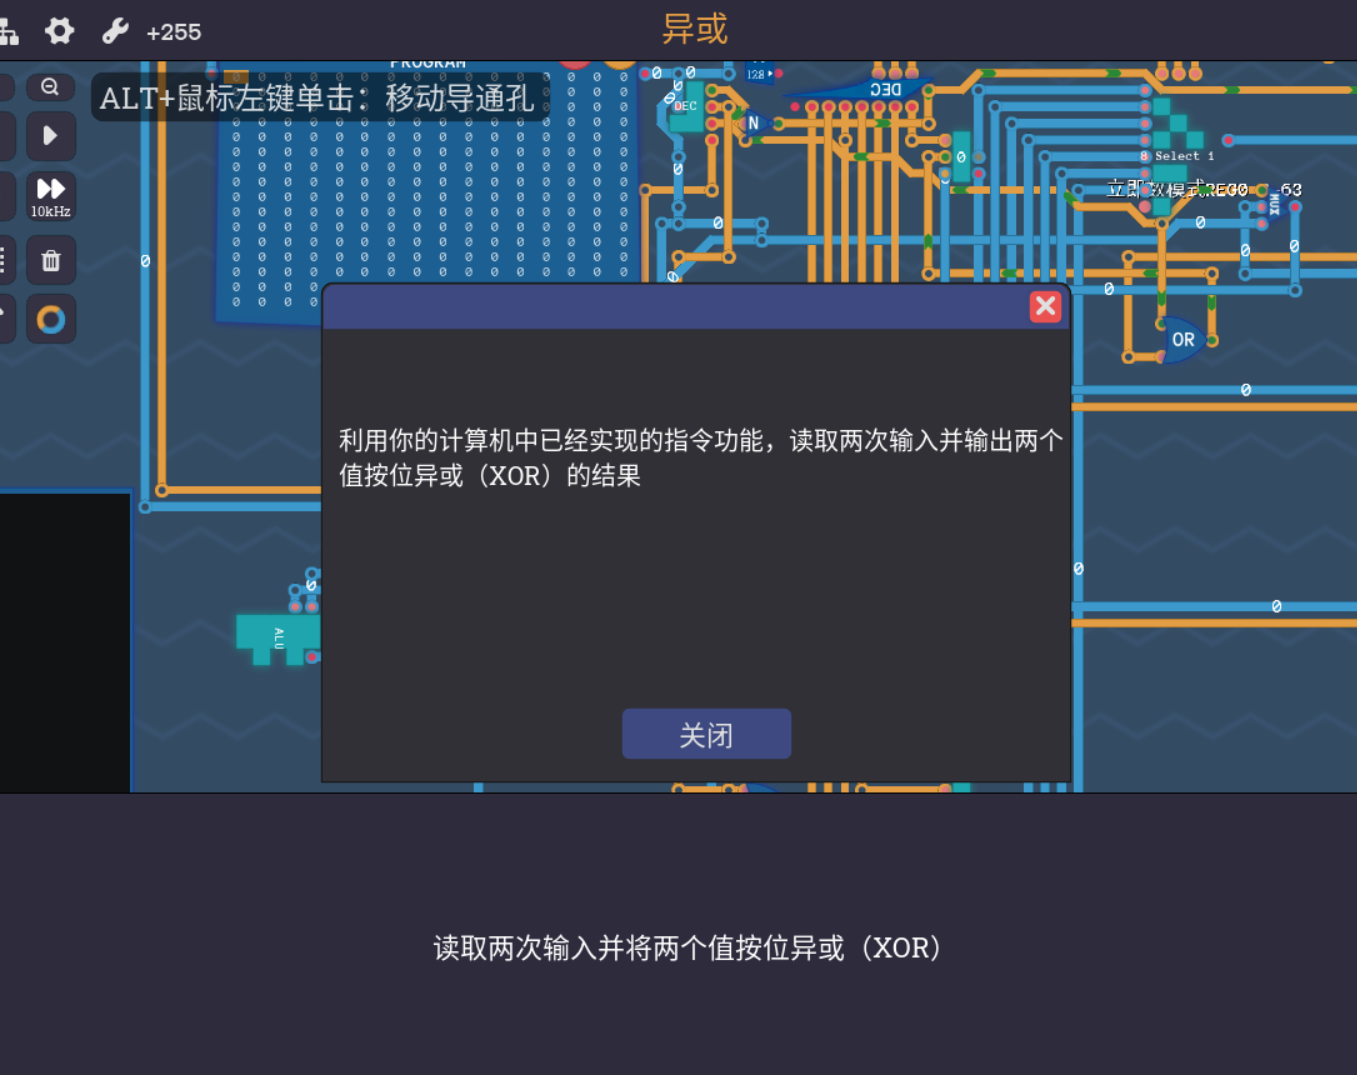Open the level map tree icon

pyautogui.click(x=9, y=31)
